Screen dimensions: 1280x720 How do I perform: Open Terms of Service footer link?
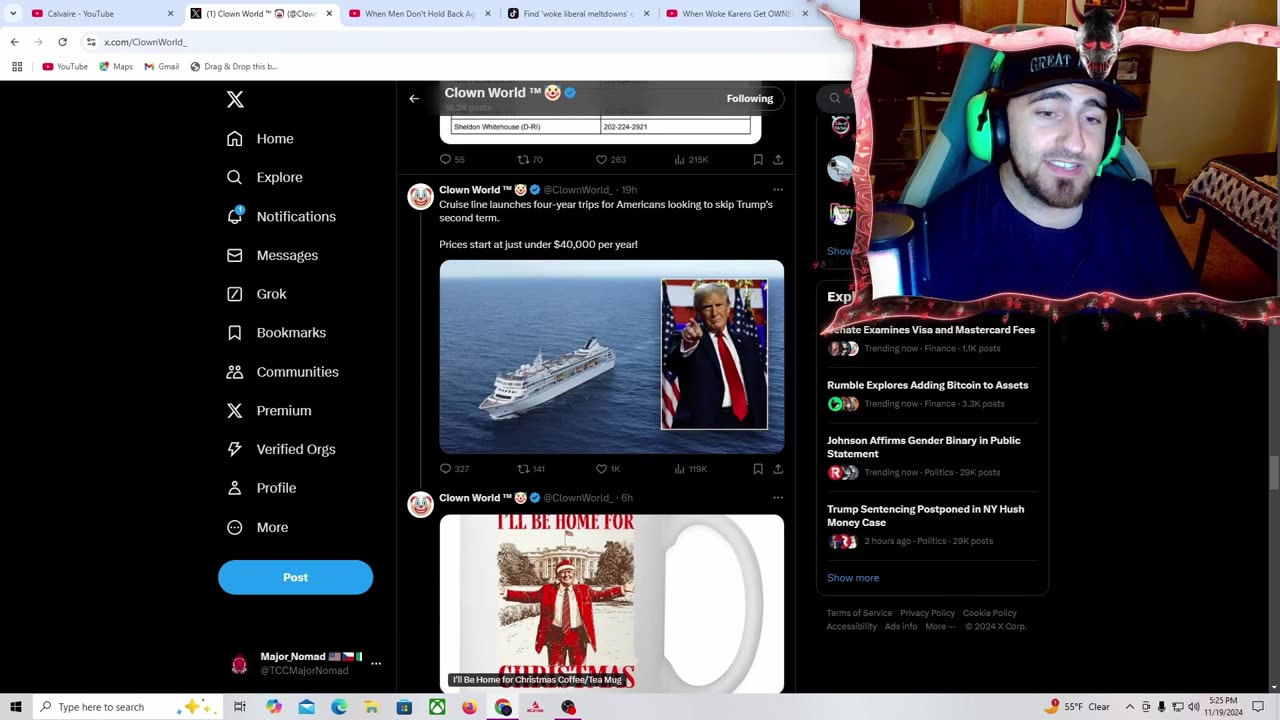point(859,613)
